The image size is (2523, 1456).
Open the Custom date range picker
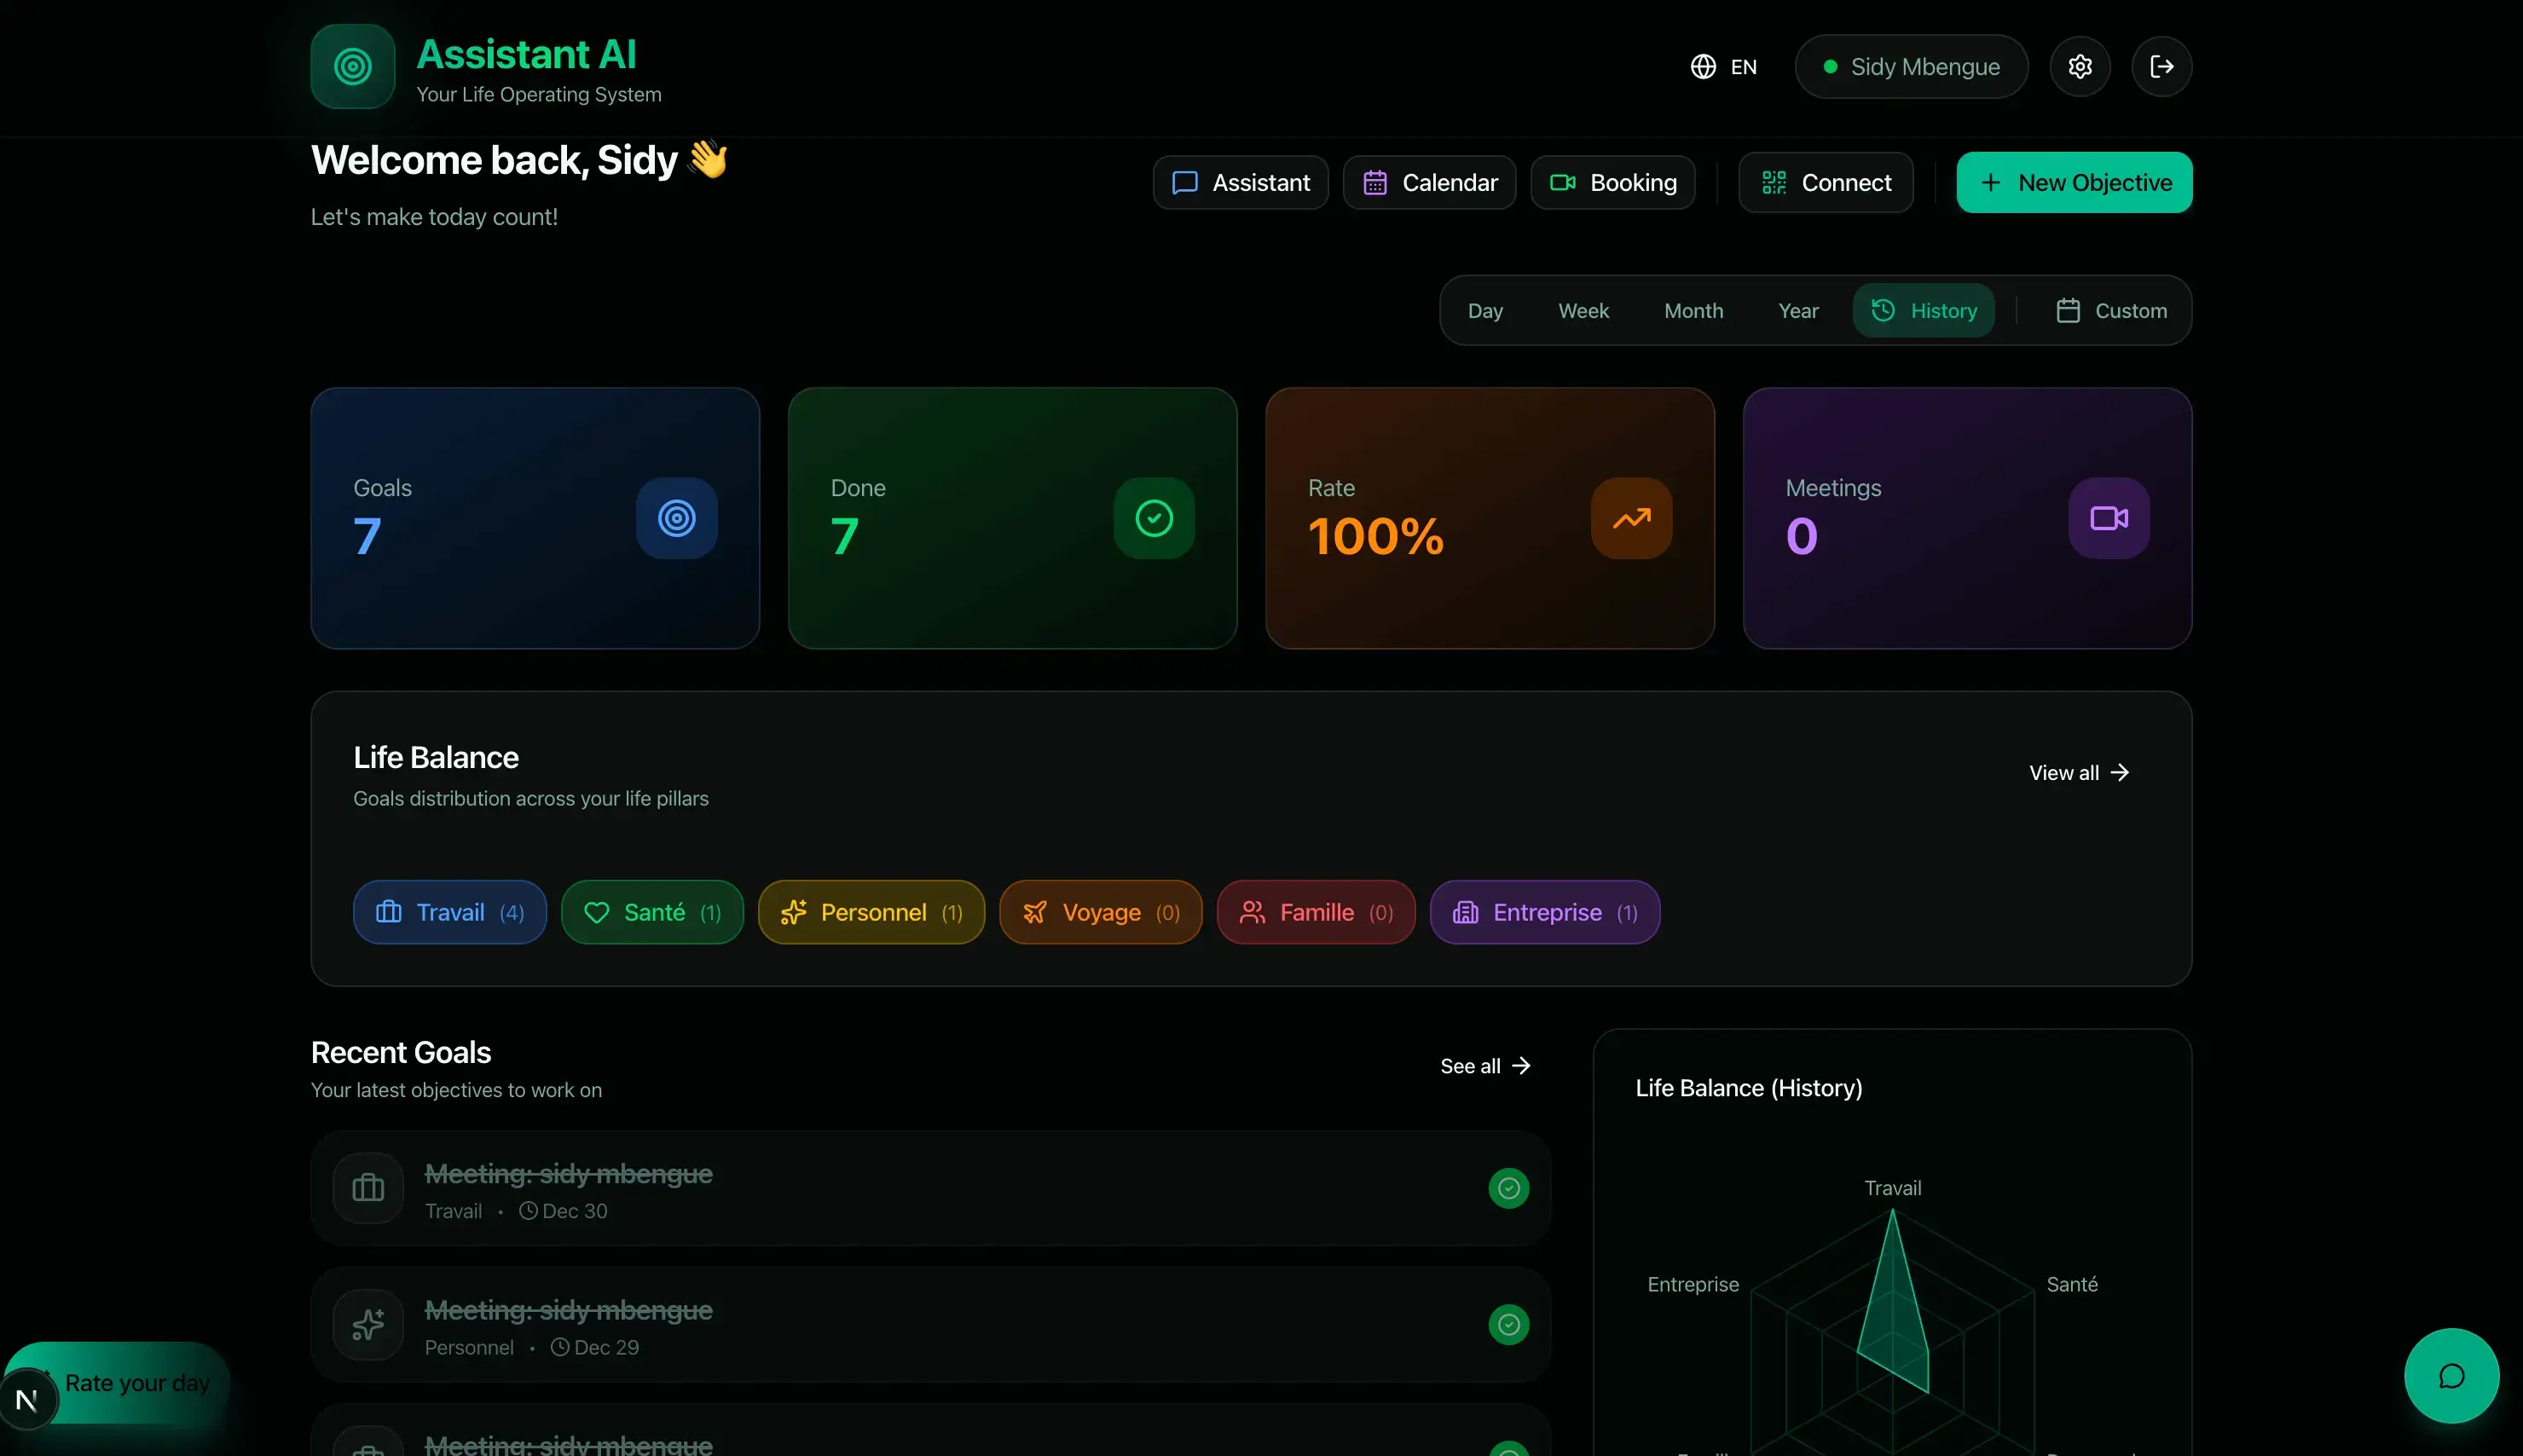tap(2113, 310)
